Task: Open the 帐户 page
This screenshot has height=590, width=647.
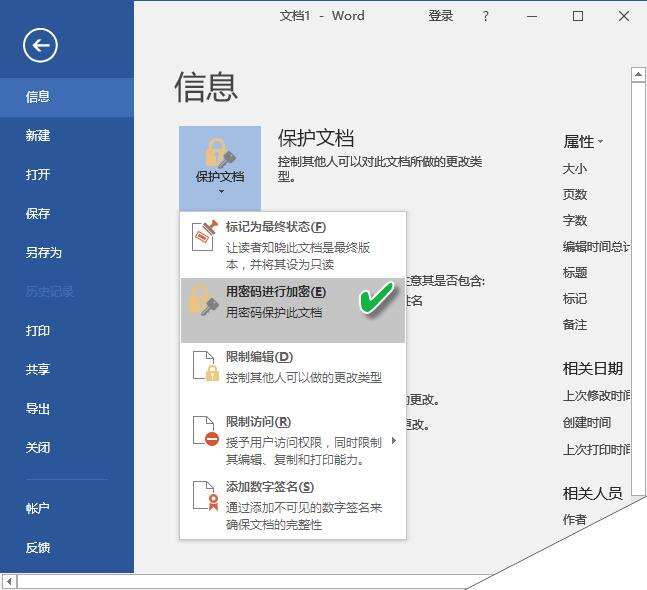Action: [x=67, y=508]
